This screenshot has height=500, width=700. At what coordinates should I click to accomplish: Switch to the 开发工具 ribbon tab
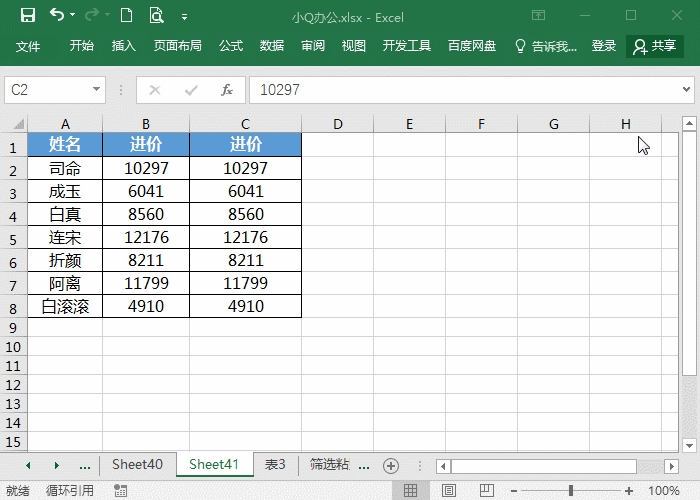click(x=407, y=46)
